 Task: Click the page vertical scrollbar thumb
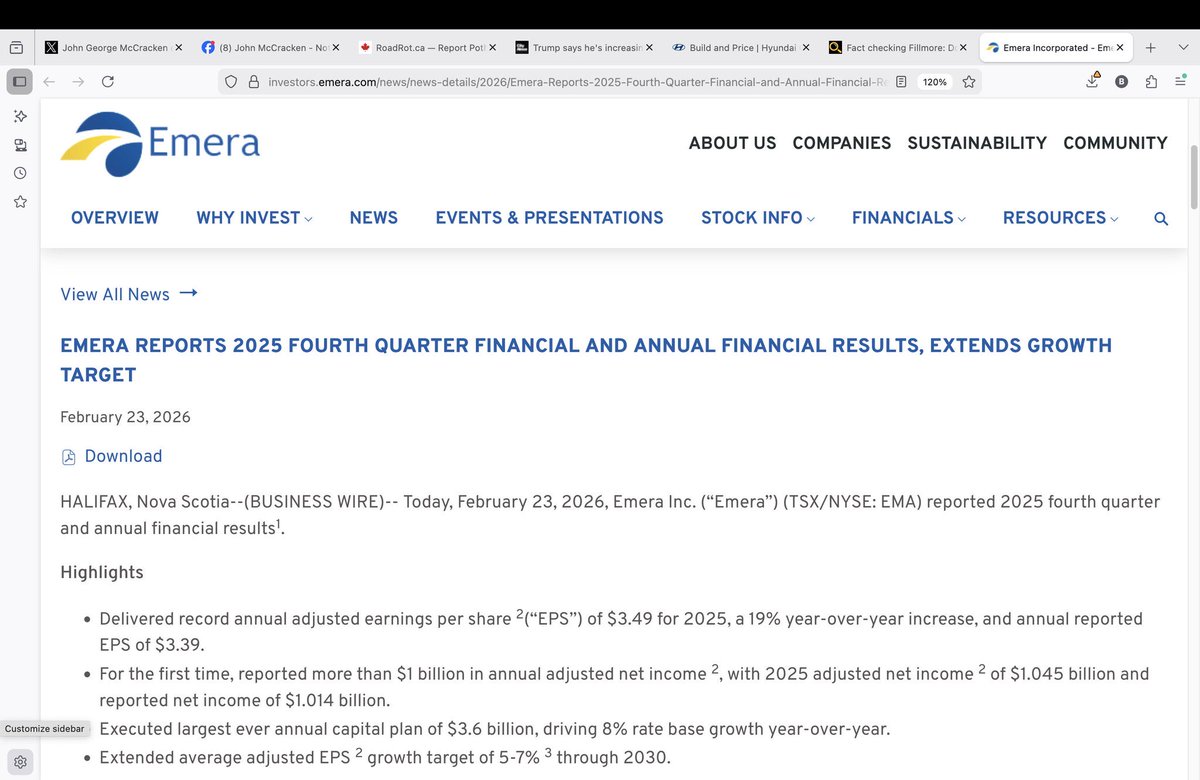pyautogui.click(x=1193, y=176)
